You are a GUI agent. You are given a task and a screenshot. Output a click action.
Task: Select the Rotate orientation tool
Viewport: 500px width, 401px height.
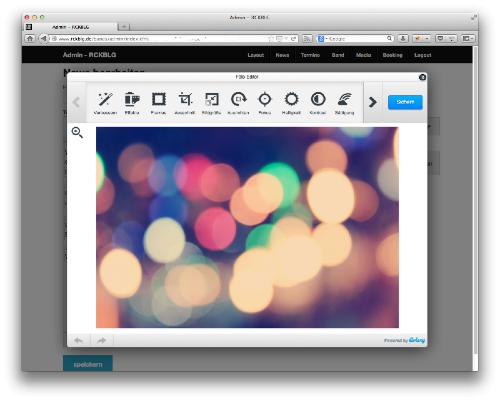click(x=238, y=103)
